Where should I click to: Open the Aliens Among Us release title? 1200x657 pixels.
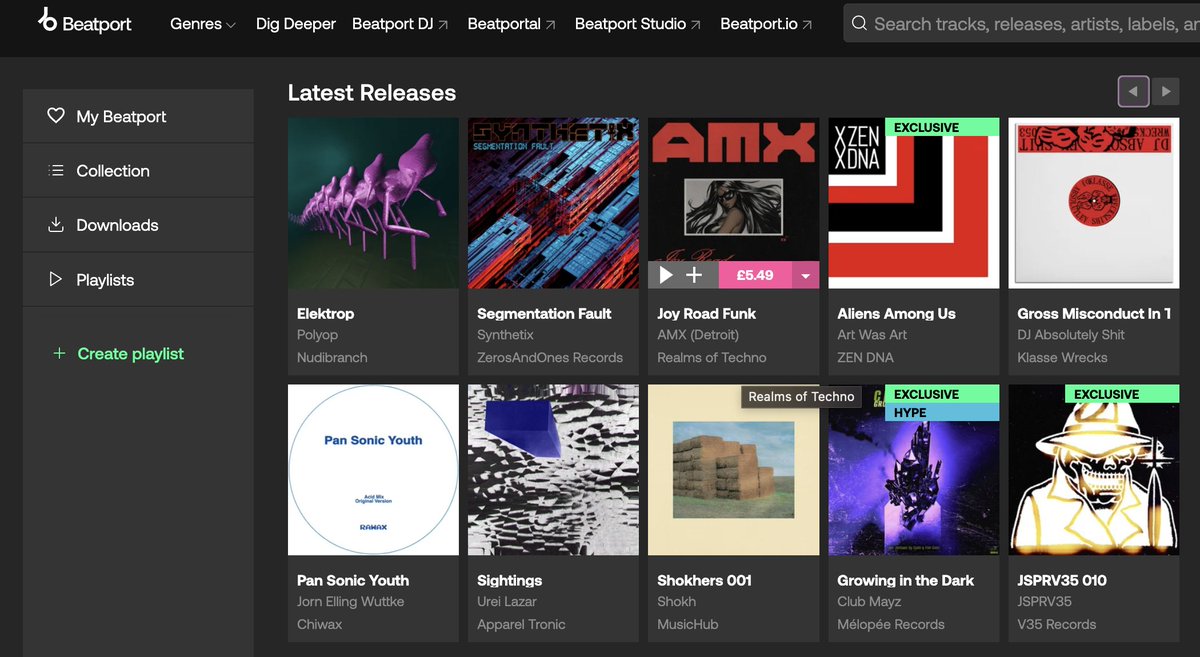pos(896,313)
